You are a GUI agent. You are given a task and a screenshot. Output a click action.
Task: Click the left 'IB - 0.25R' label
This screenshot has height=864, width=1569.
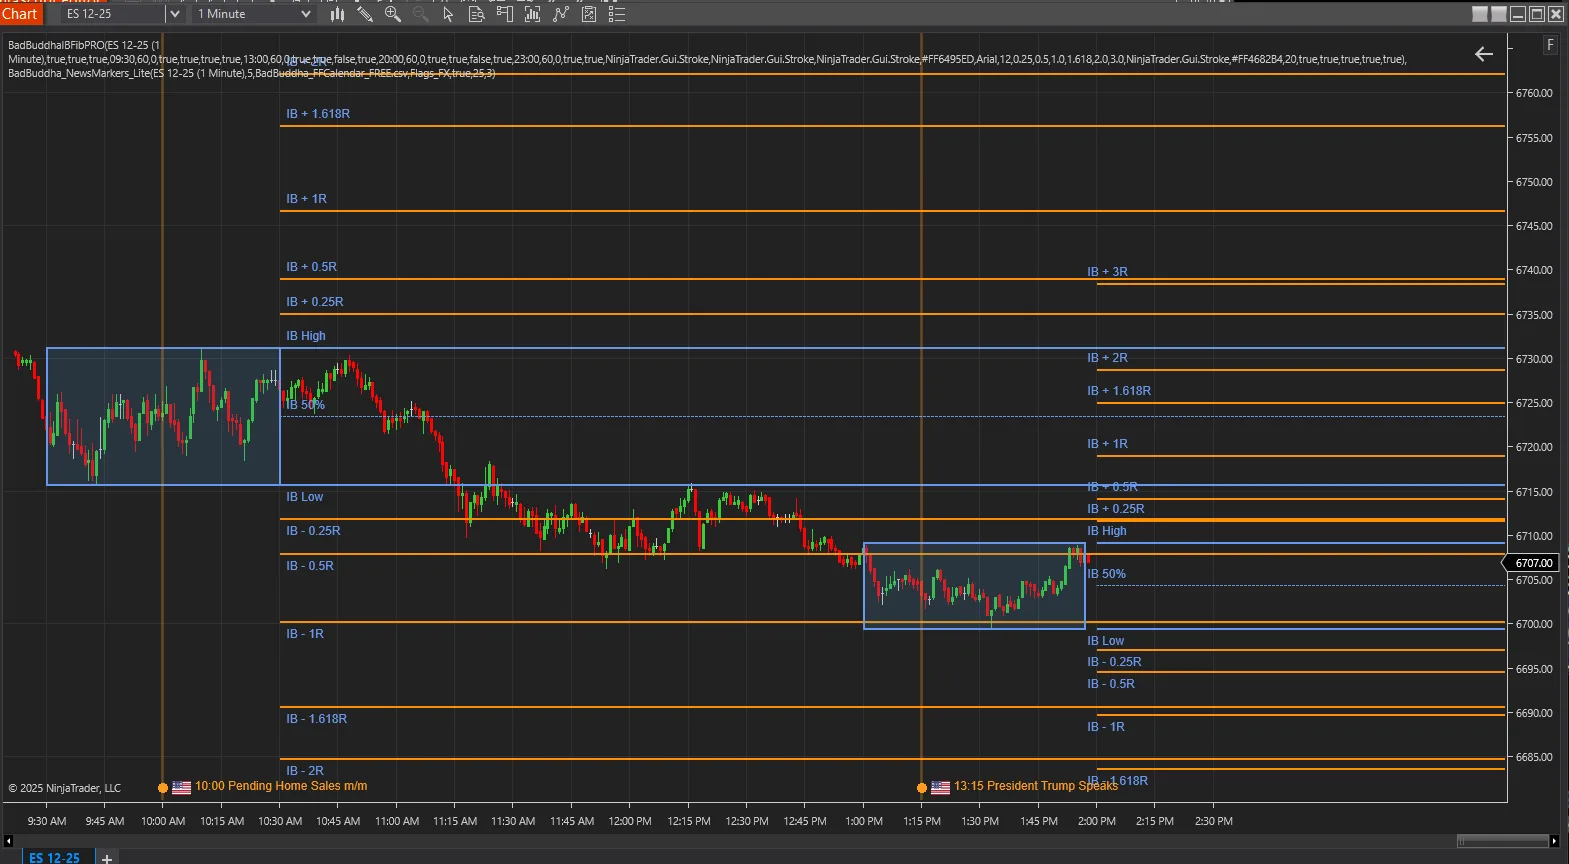pyautogui.click(x=313, y=531)
